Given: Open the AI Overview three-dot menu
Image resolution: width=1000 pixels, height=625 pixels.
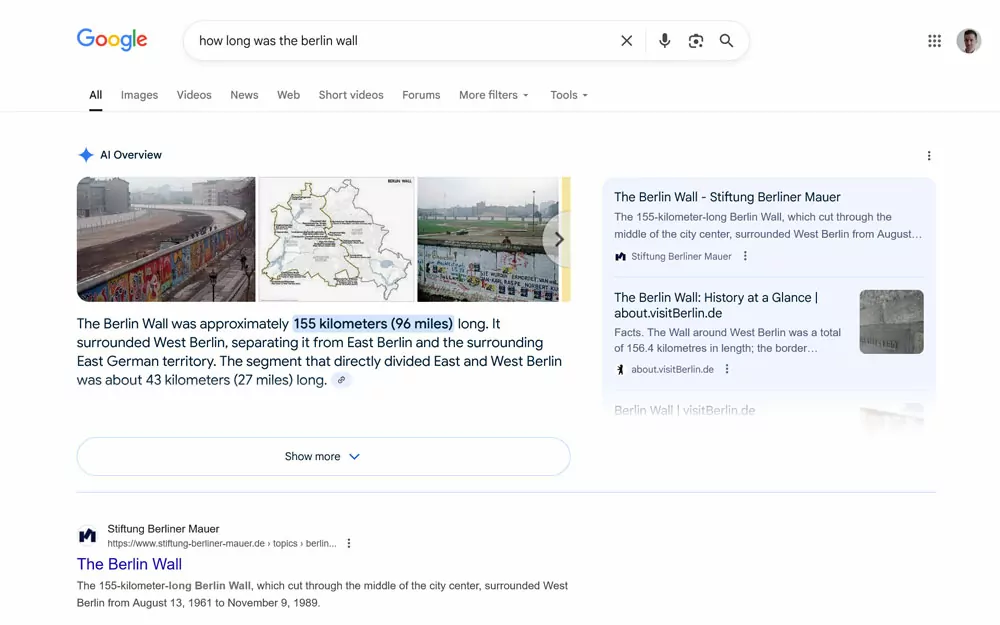Looking at the screenshot, I should point(929,155).
